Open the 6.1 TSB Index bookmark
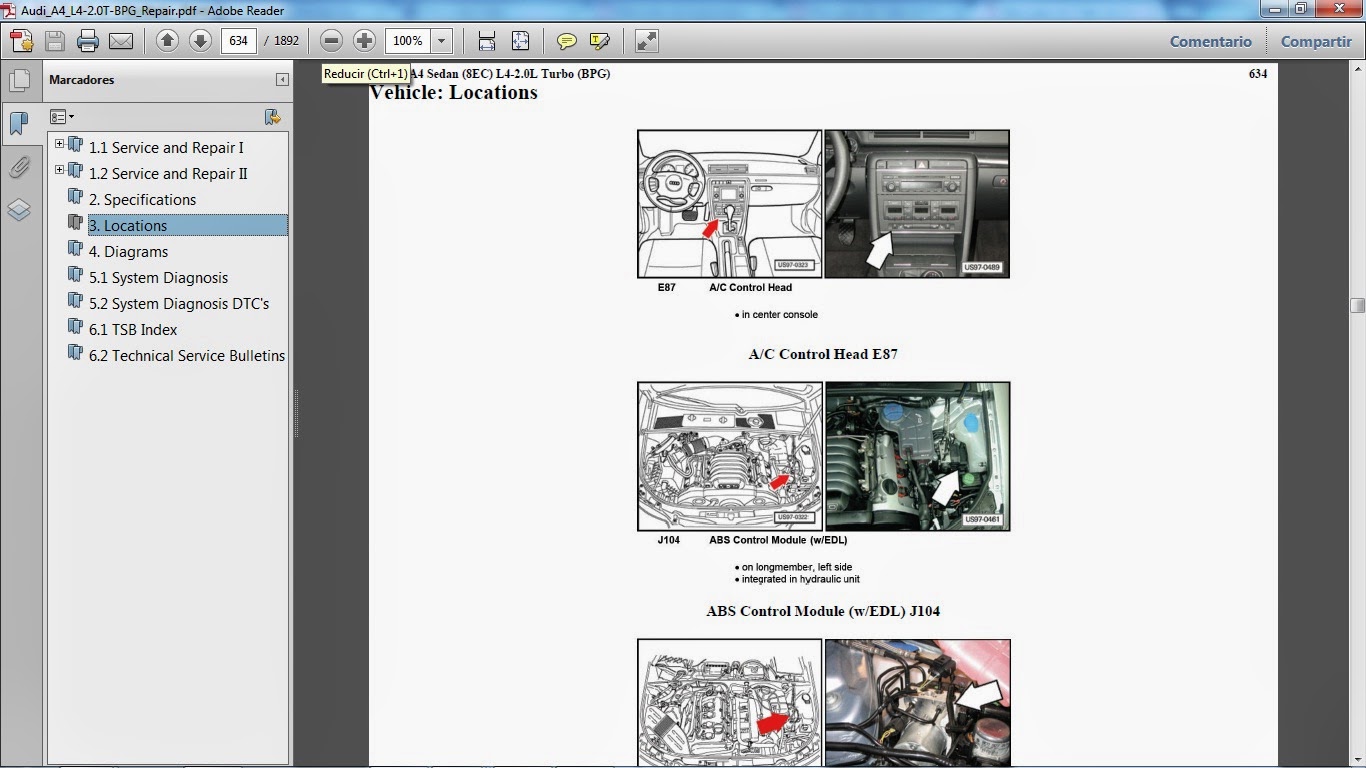This screenshot has width=1366, height=768. [133, 329]
